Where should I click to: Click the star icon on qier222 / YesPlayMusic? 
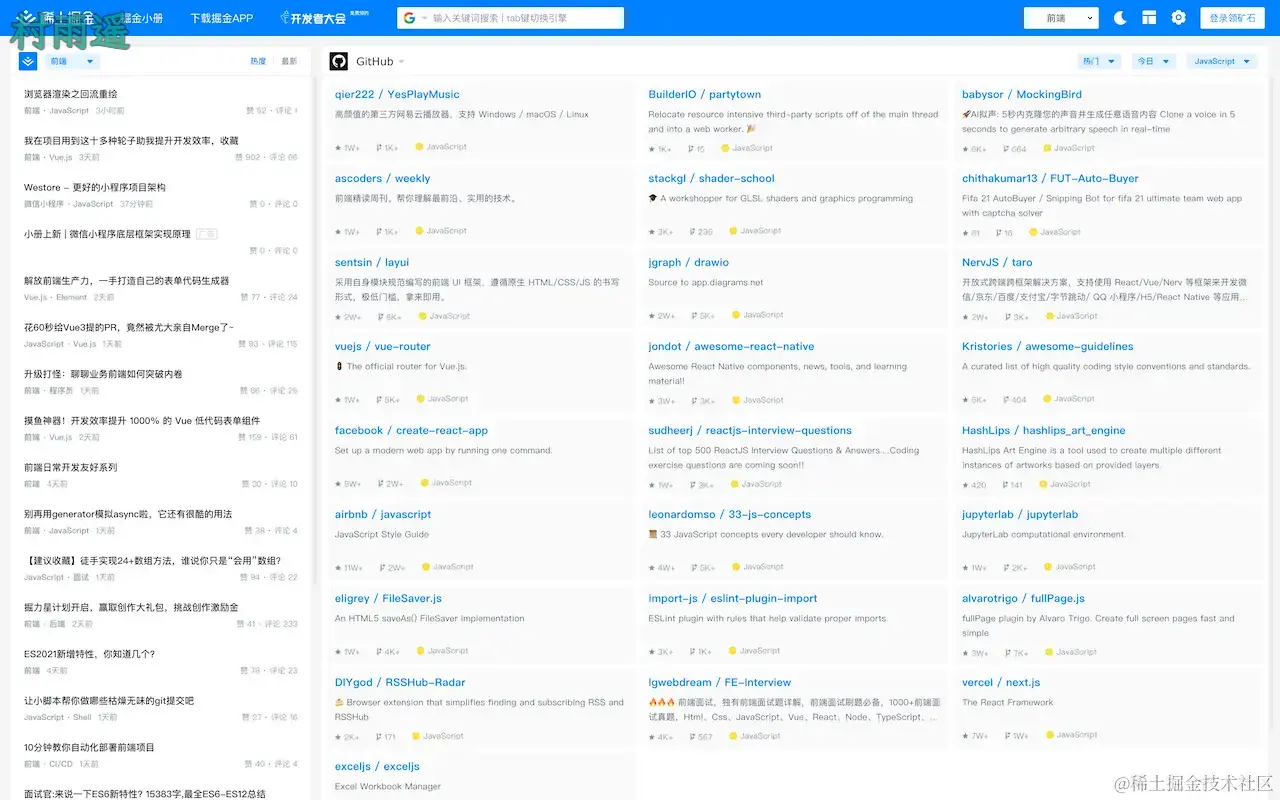click(339, 148)
